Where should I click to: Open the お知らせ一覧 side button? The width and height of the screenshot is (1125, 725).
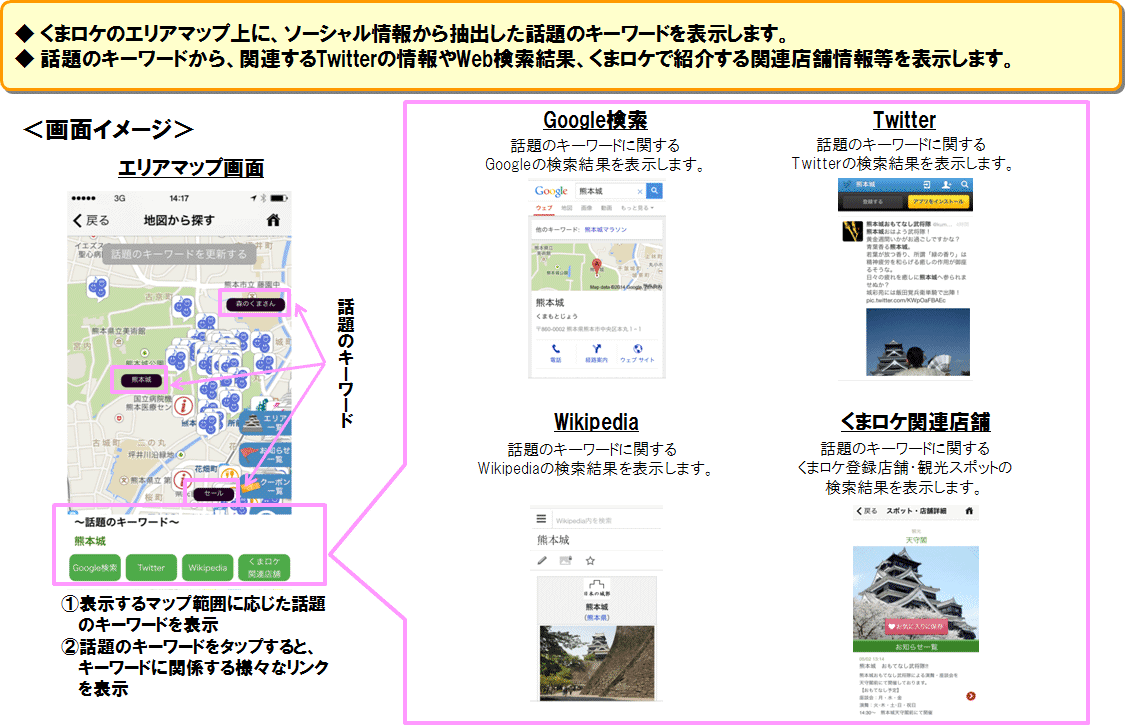266,455
